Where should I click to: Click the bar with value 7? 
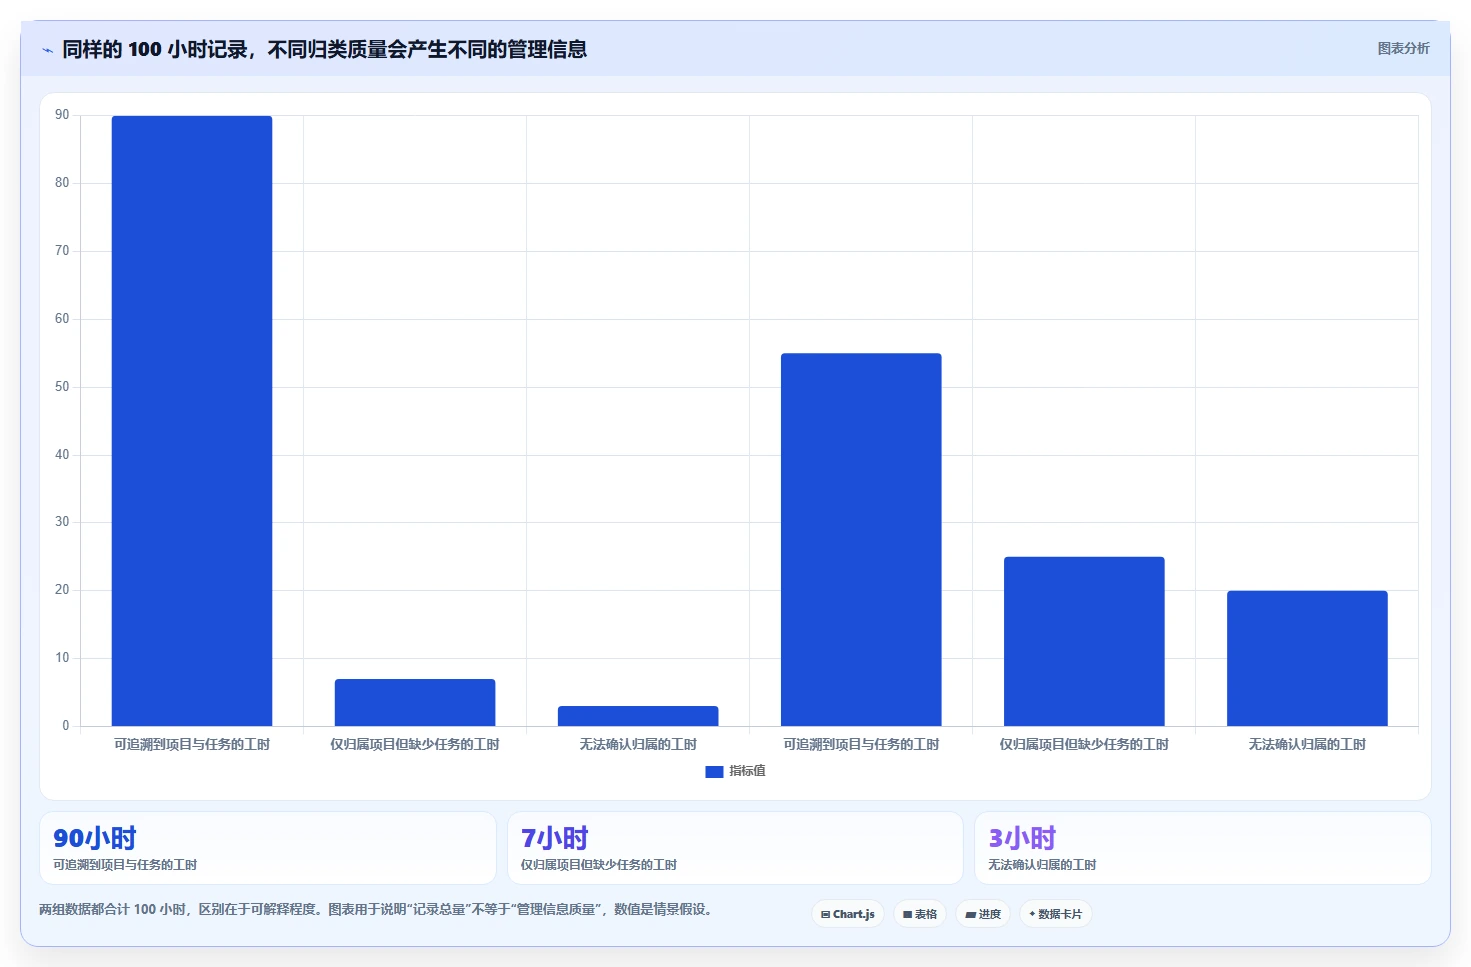coord(415,702)
